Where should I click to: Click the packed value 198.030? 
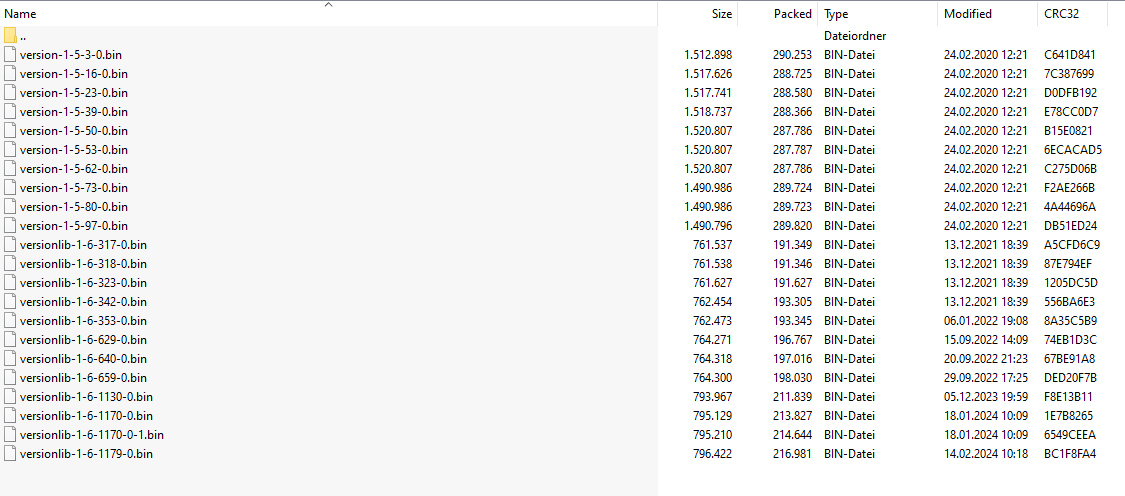[792, 378]
